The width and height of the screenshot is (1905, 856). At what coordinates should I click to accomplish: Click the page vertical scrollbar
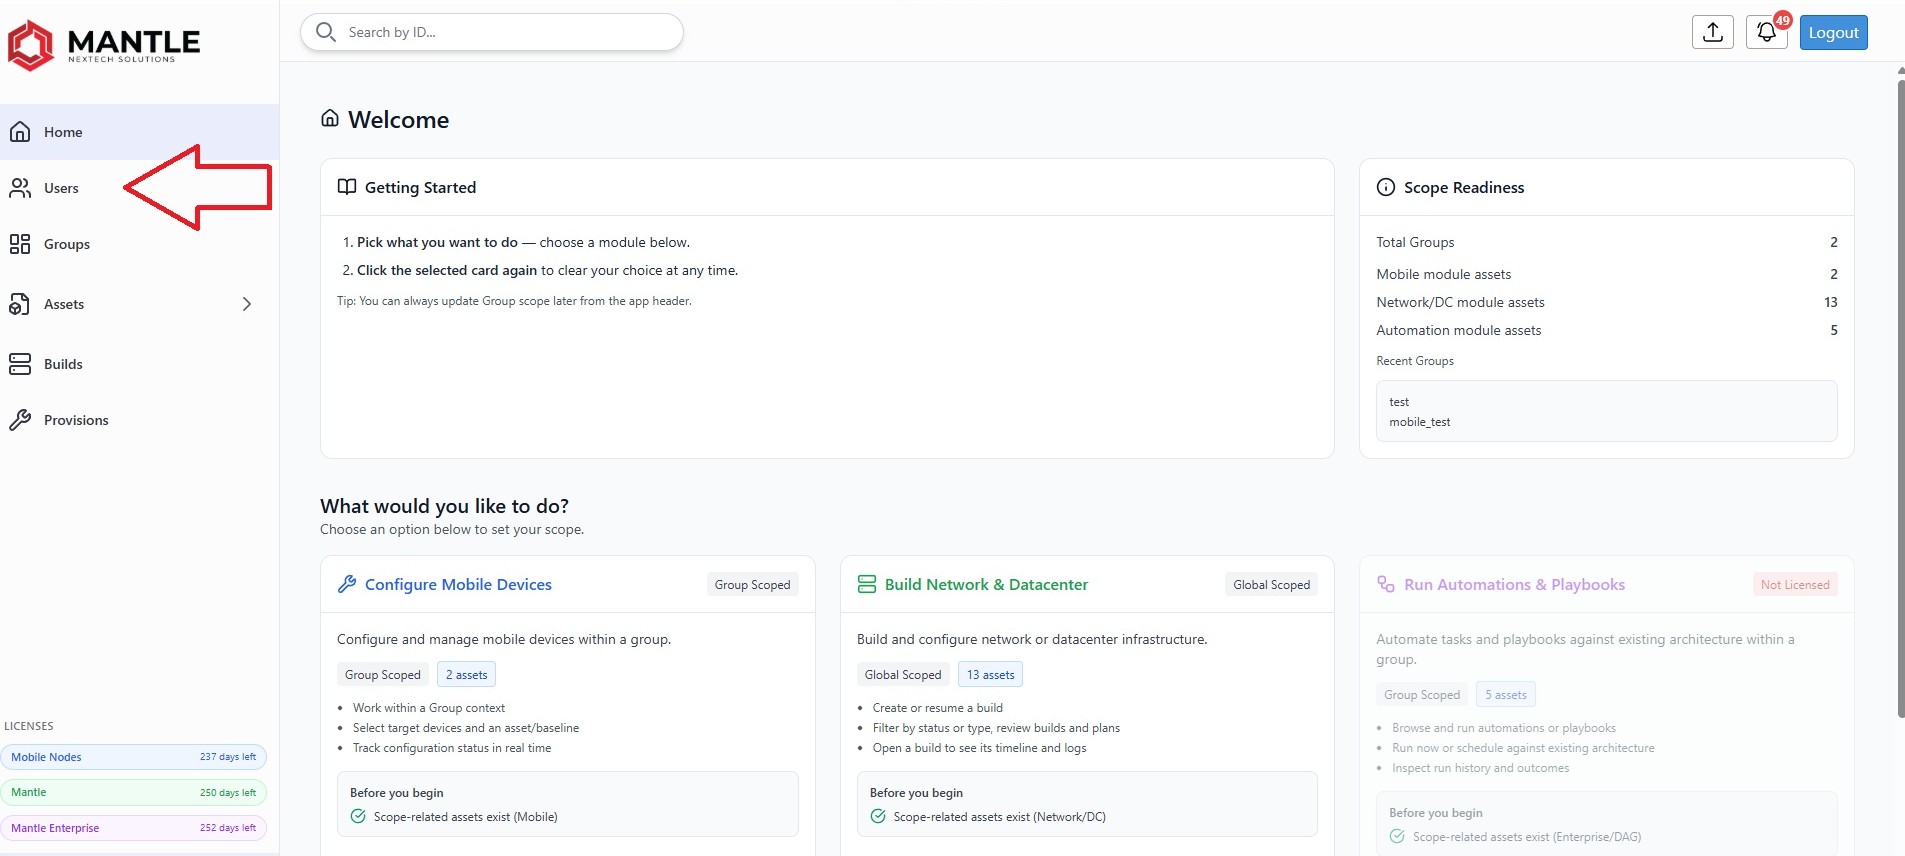tap(1900, 397)
